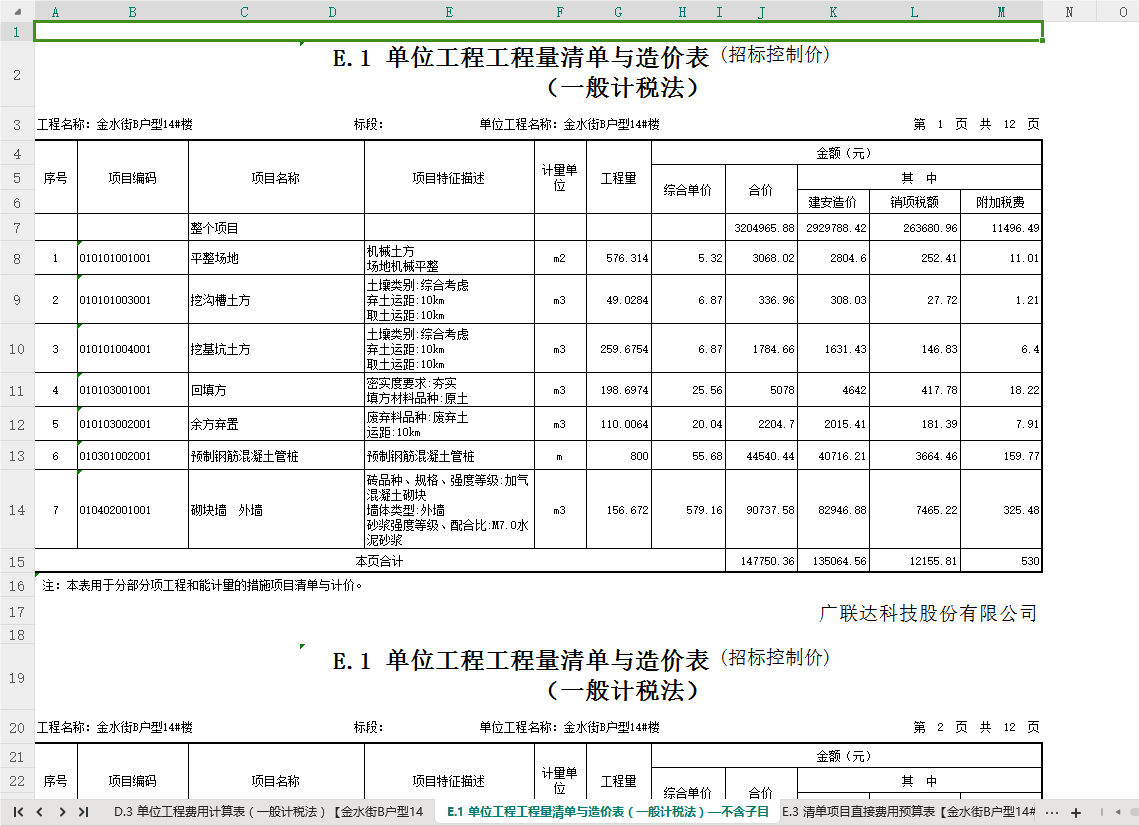The width and height of the screenshot is (1139, 826).
Task: Switch to the E.3 清单项目直接费用预算表 tab
Action: click(x=908, y=811)
